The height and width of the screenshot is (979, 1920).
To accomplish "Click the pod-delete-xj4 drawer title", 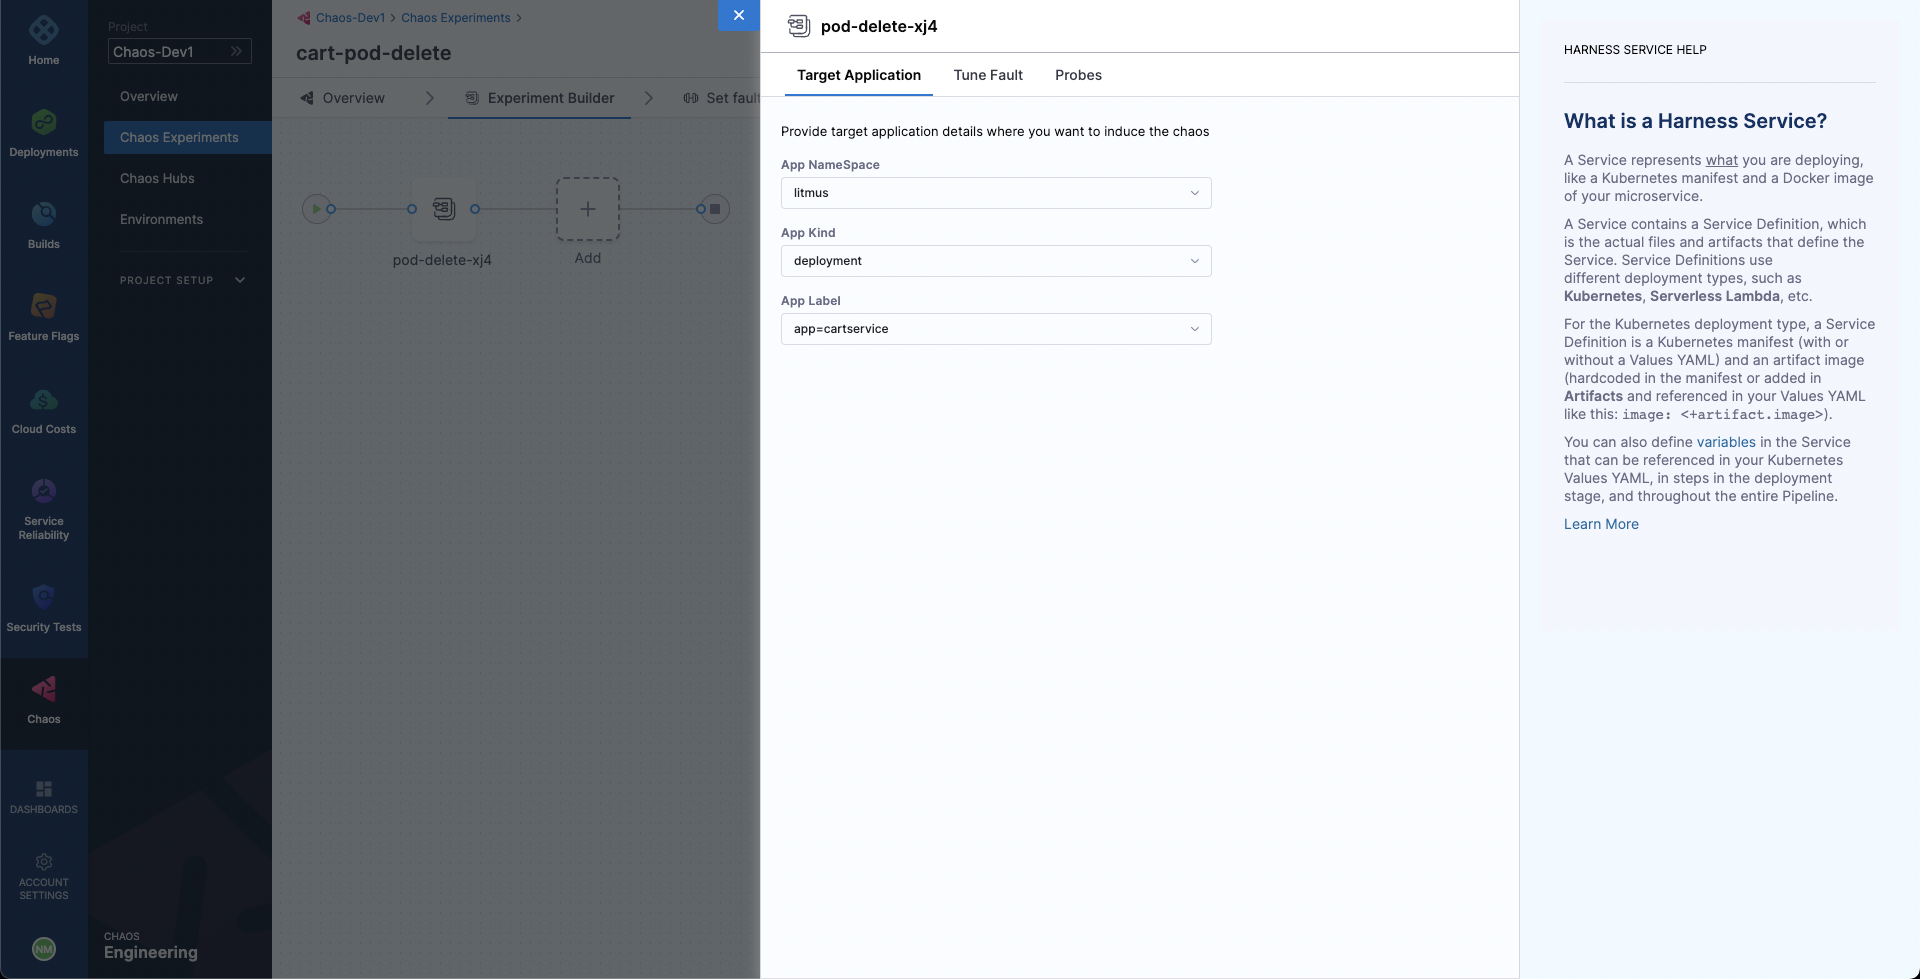I will click(x=879, y=26).
